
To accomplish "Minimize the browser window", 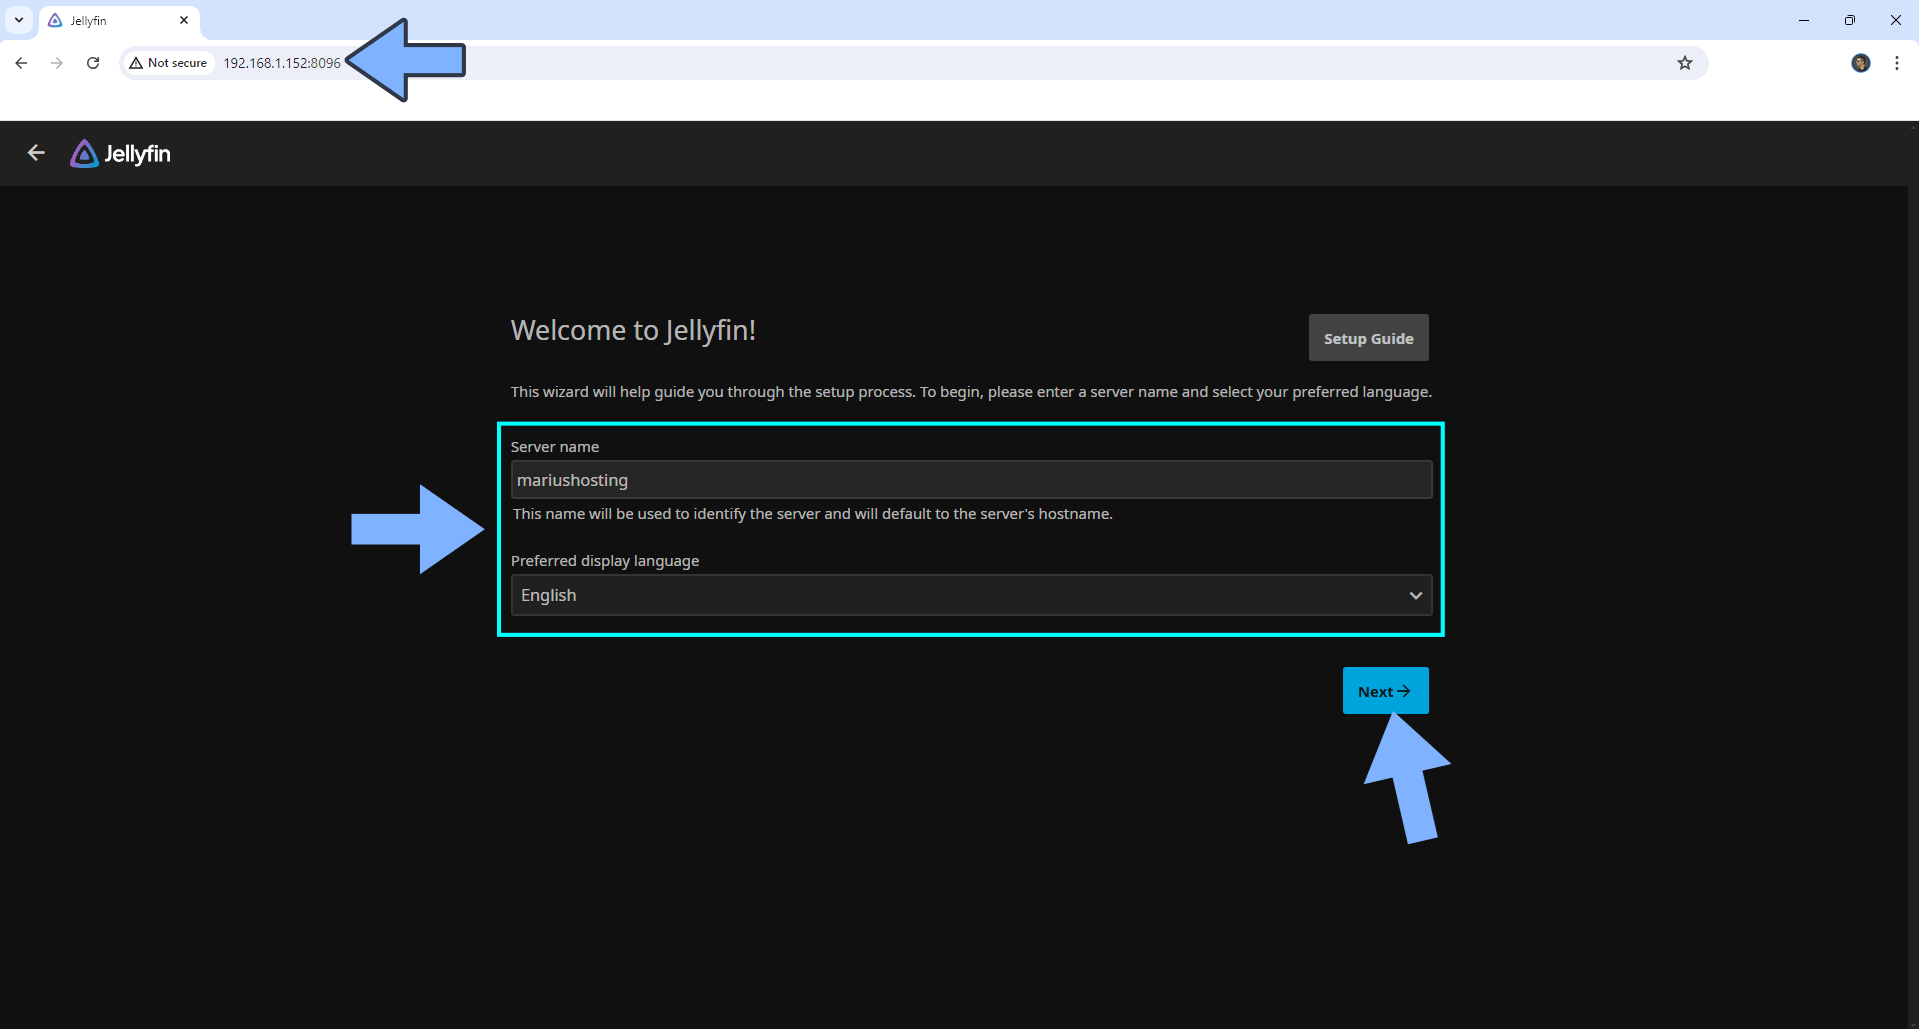I will pyautogui.click(x=1804, y=20).
